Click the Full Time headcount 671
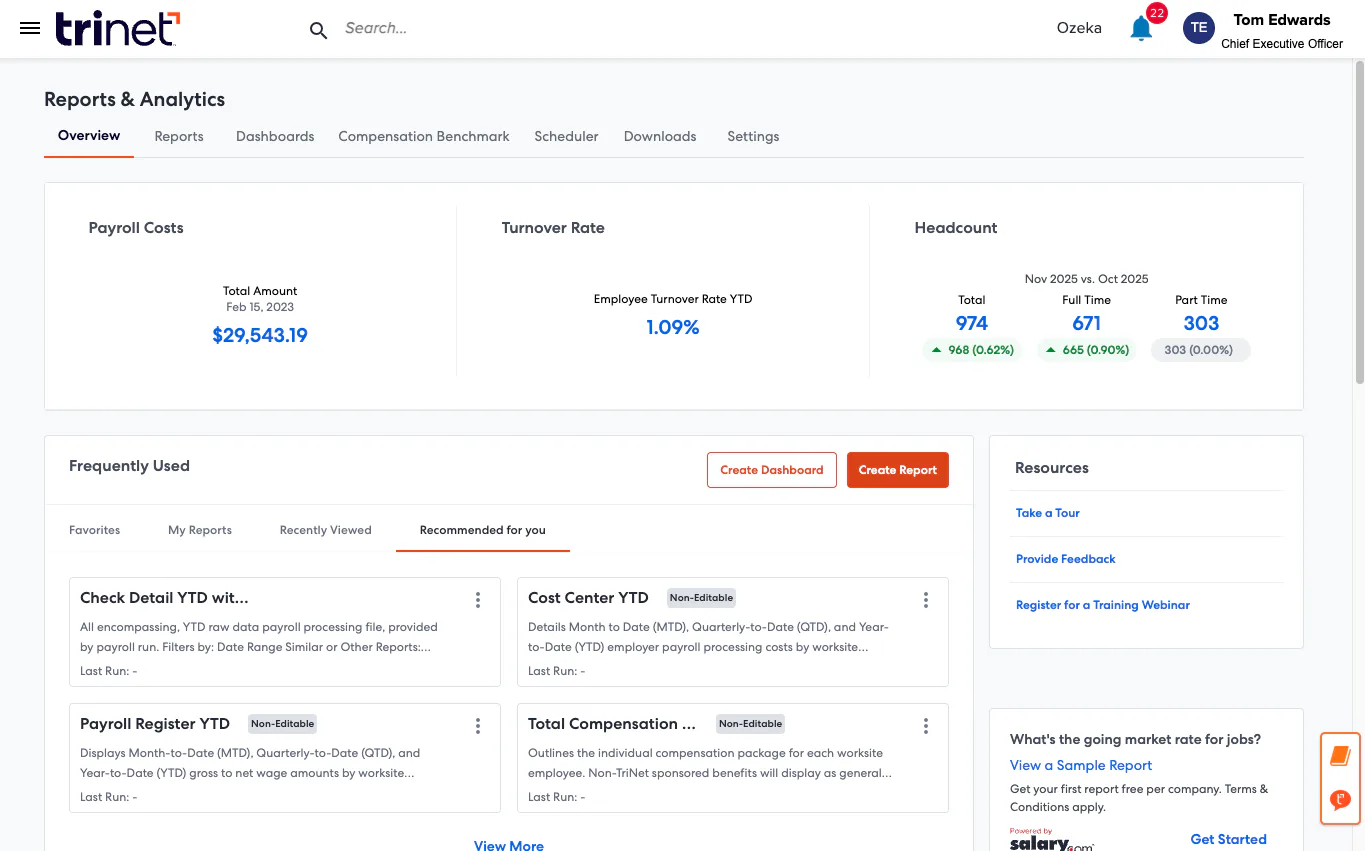This screenshot has width=1365, height=851. (x=1087, y=323)
